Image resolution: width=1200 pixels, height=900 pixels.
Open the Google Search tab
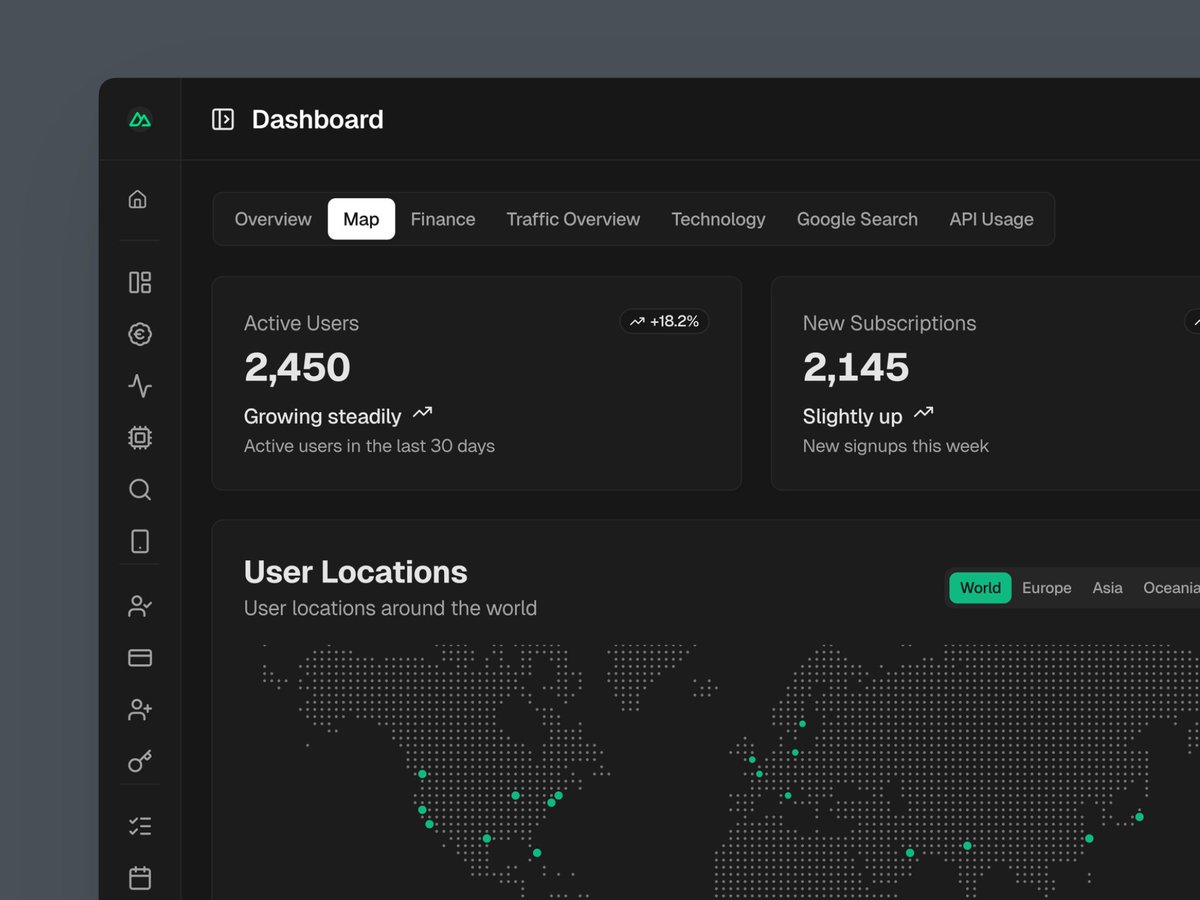(x=857, y=219)
